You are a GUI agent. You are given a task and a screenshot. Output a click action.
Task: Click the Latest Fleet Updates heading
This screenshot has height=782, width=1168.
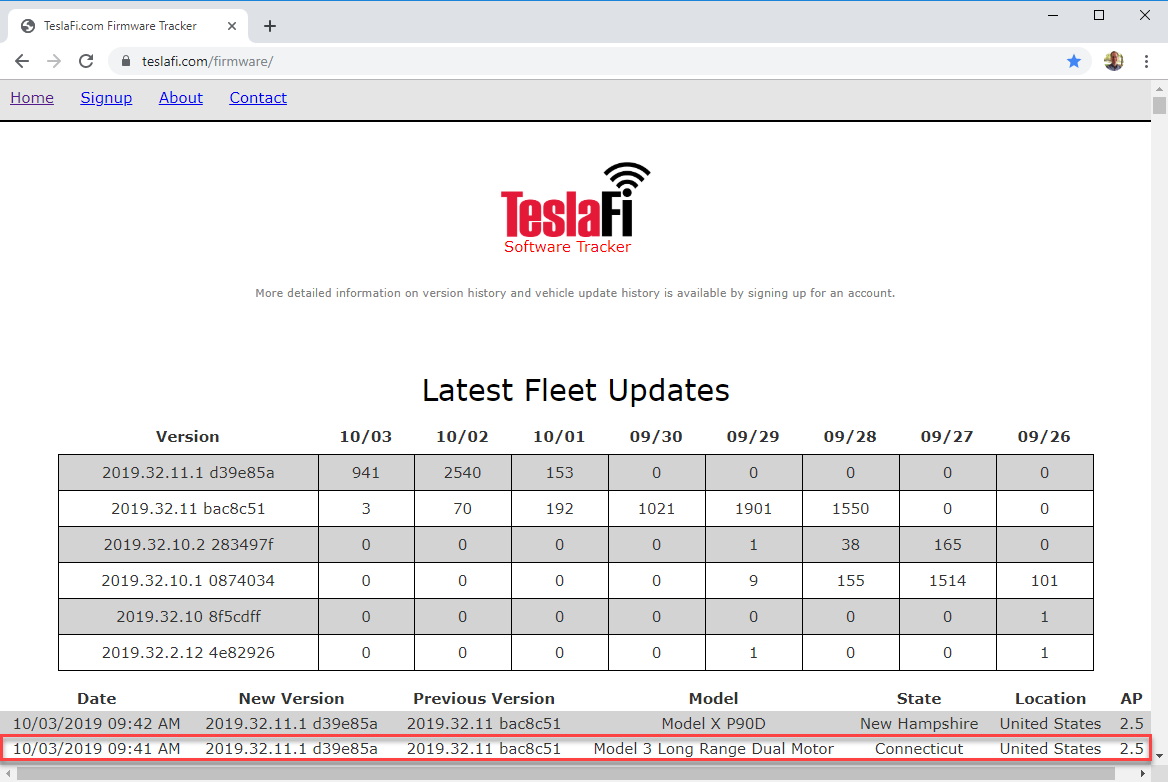click(x=575, y=390)
